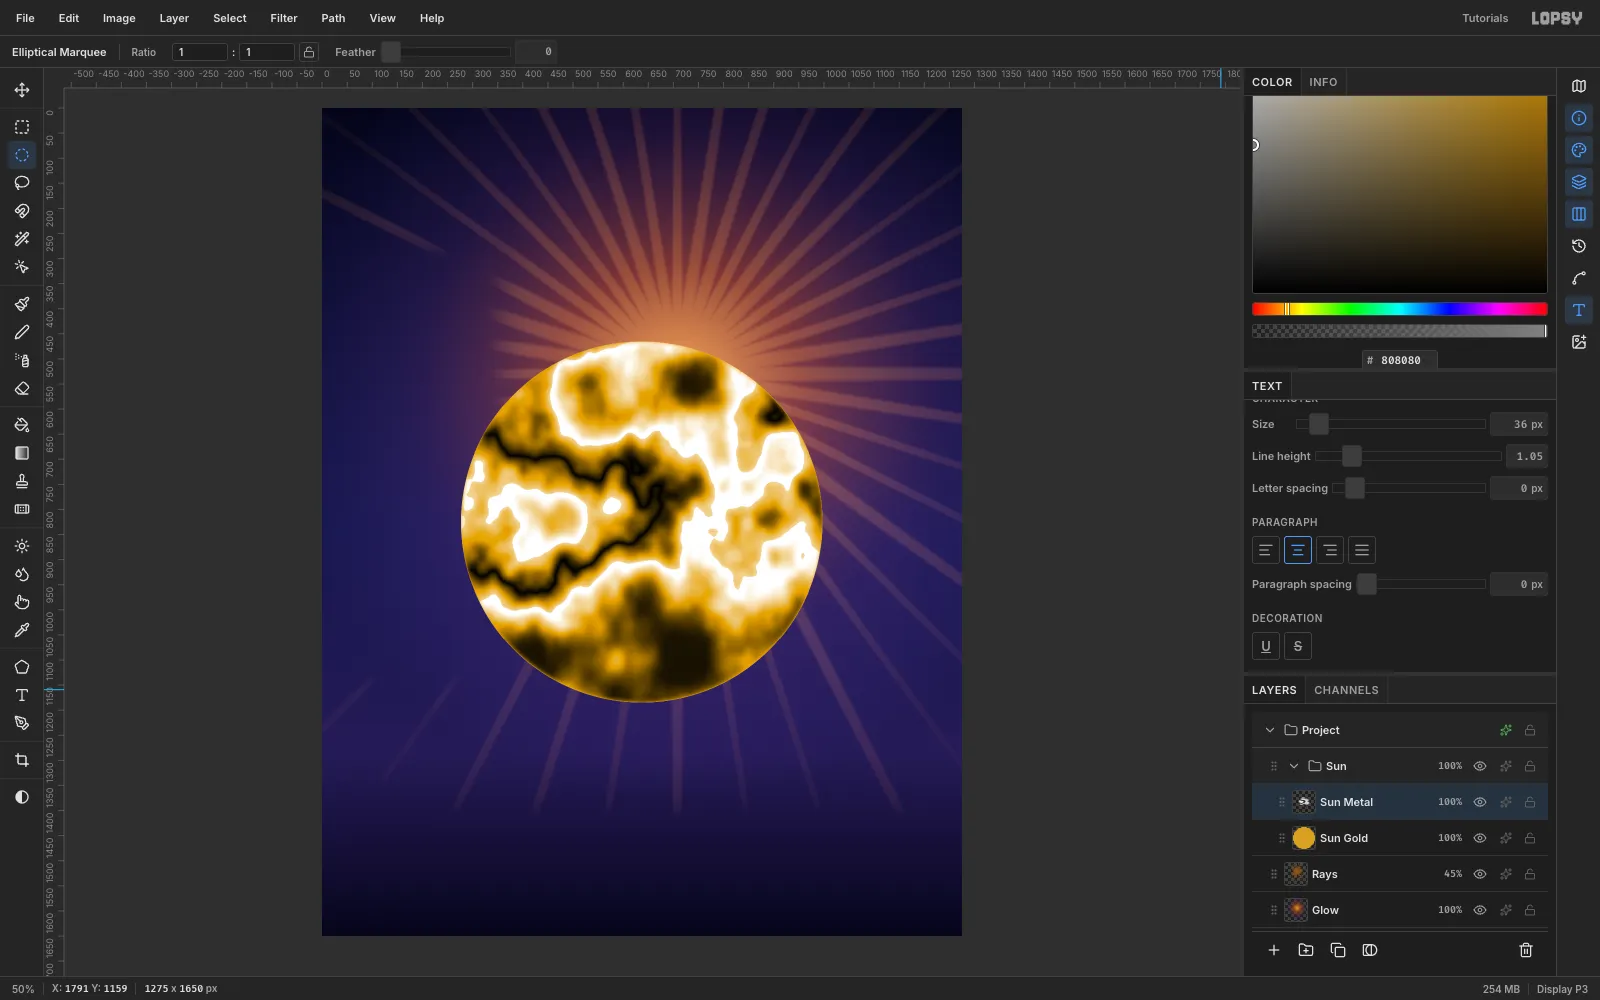Lock the Sun Metal layer
Screen dimensions: 1600x1000
(x=1530, y=802)
